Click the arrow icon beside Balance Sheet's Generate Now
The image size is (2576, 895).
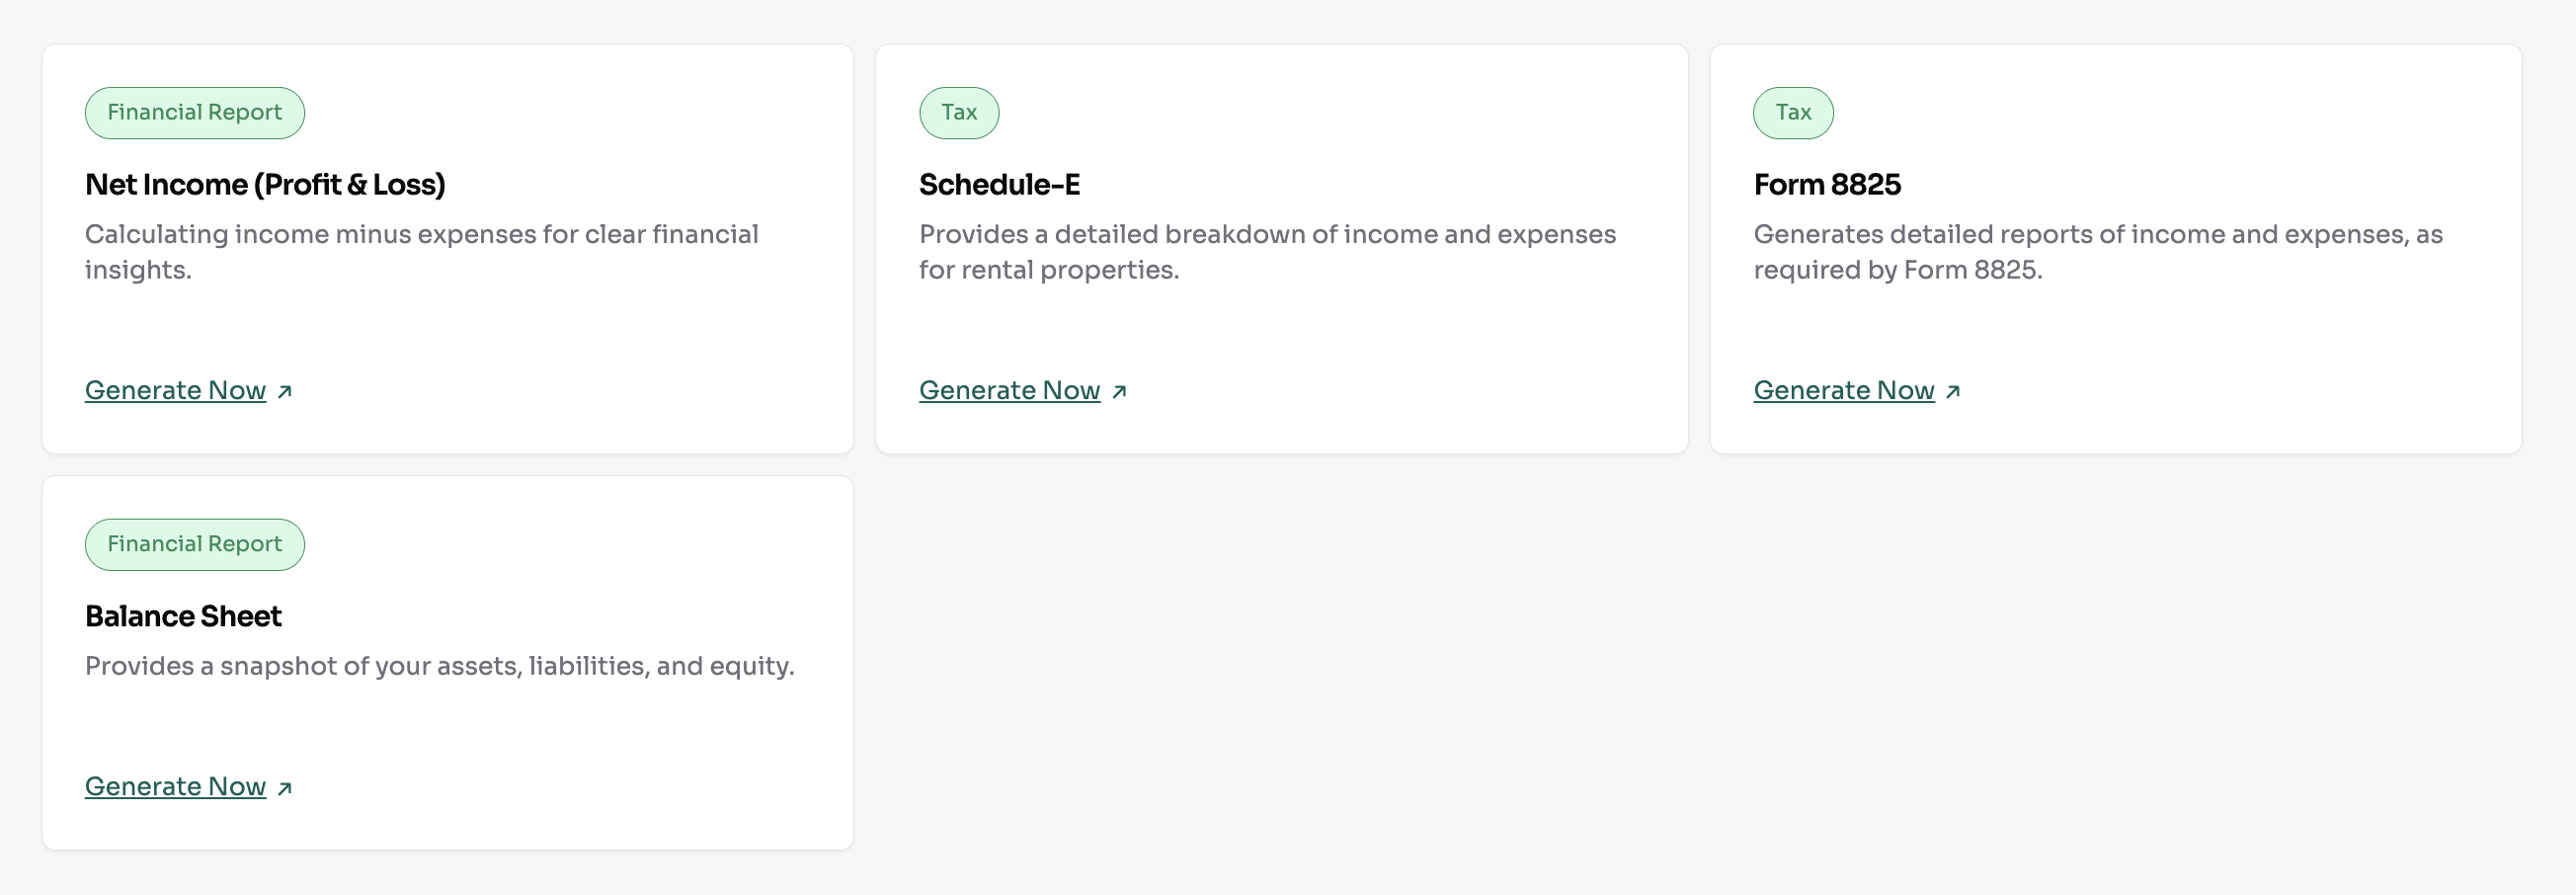pyautogui.click(x=284, y=787)
